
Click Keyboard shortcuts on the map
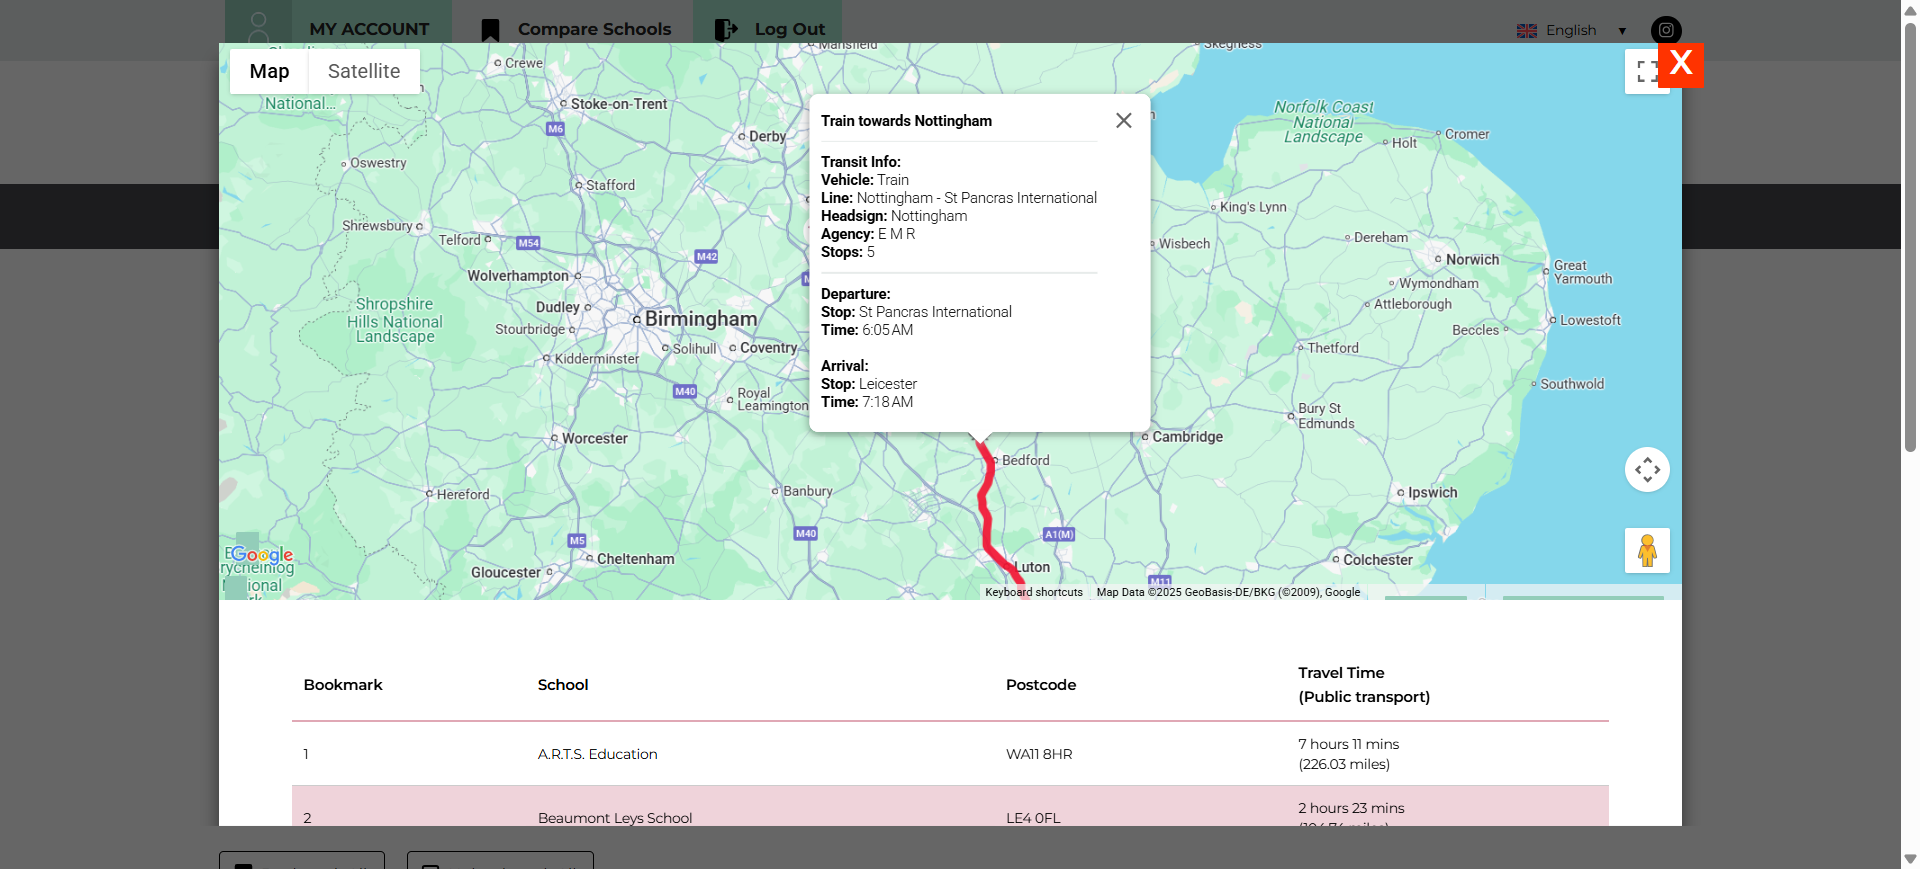[x=1034, y=592]
